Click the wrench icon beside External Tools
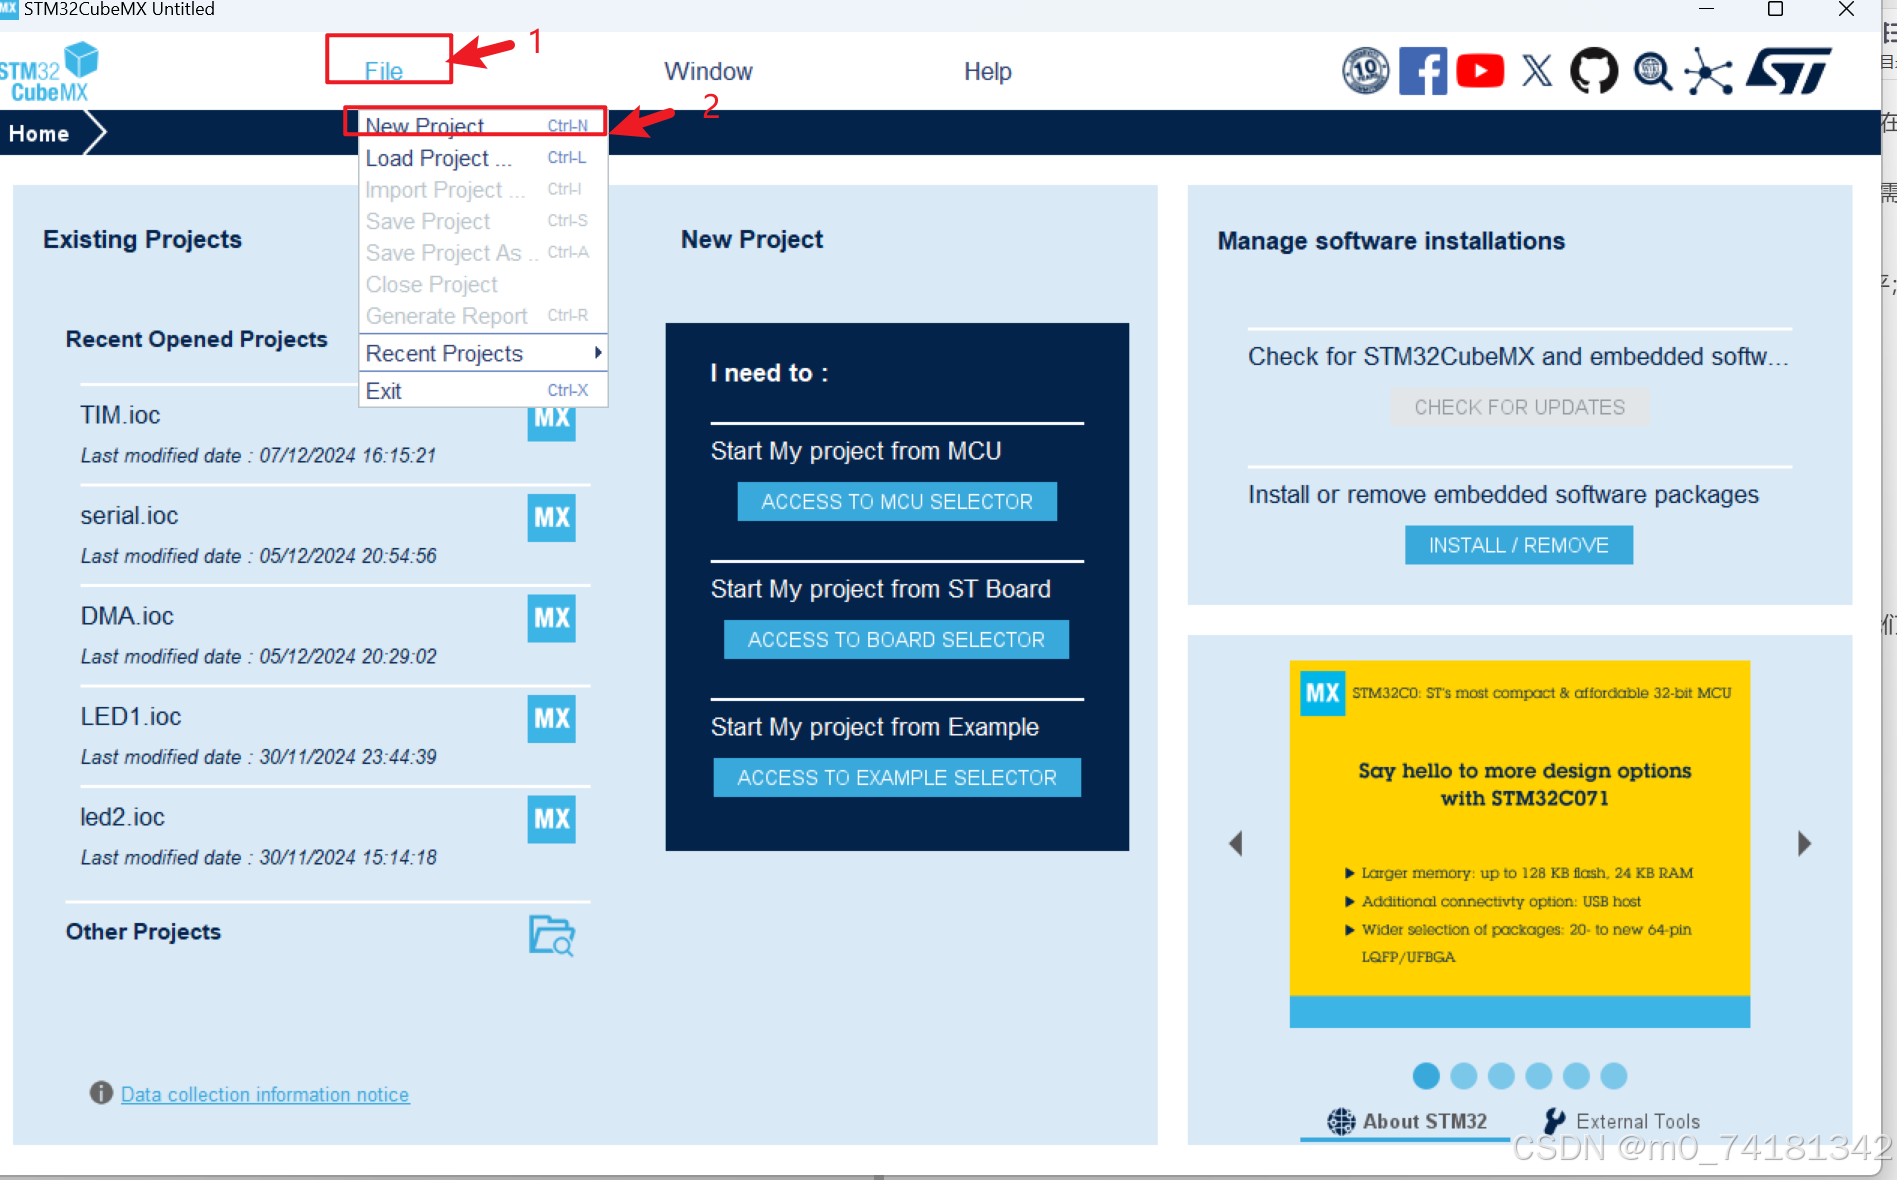The width and height of the screenshot is (1897, 1180). pyautogui.click(x=1555, y=1121)
